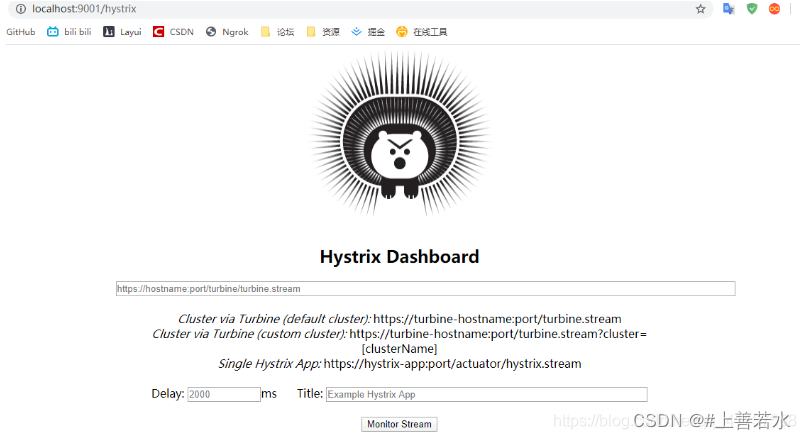806x439 pixels.
Task: Click the site info icon in address bar
Action: [x=21, y=9]
